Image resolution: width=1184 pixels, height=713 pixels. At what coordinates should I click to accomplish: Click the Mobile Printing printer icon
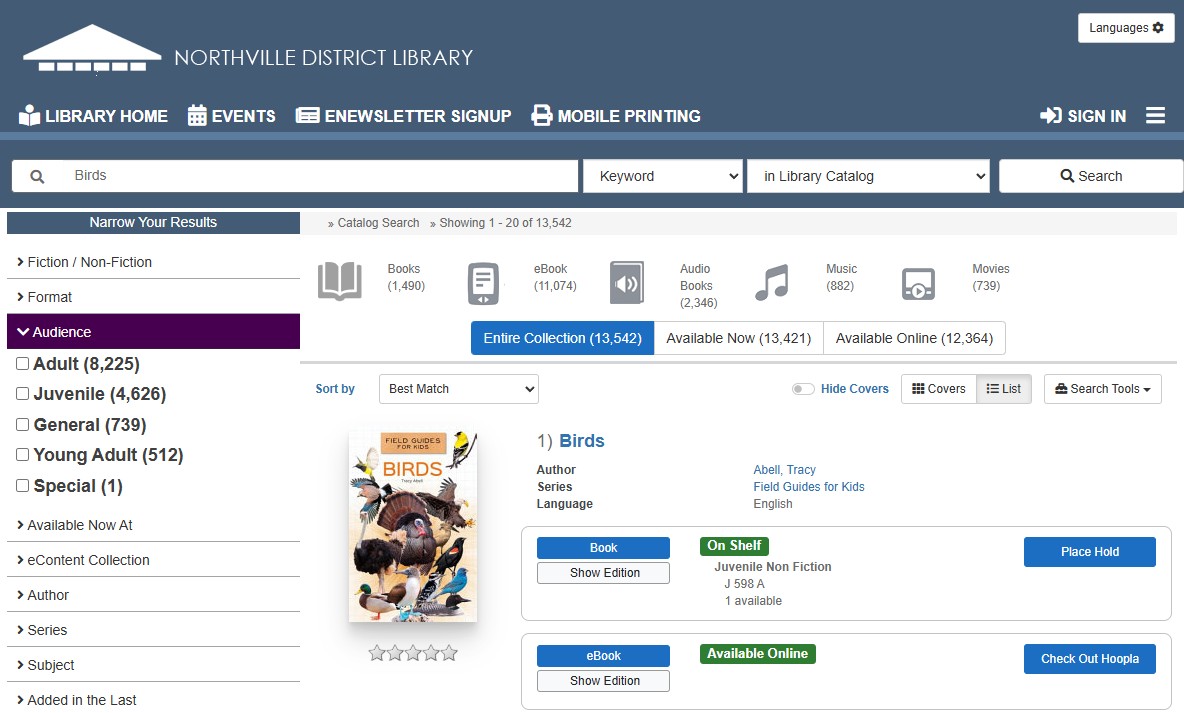[541, 116]
